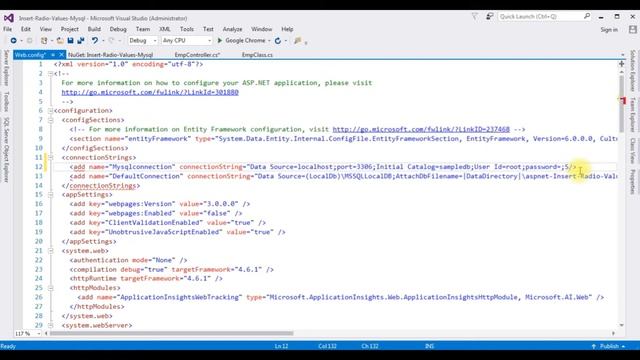
Task: Collapse the appSettings element at line 15
Action: click(x=50, y=195)
